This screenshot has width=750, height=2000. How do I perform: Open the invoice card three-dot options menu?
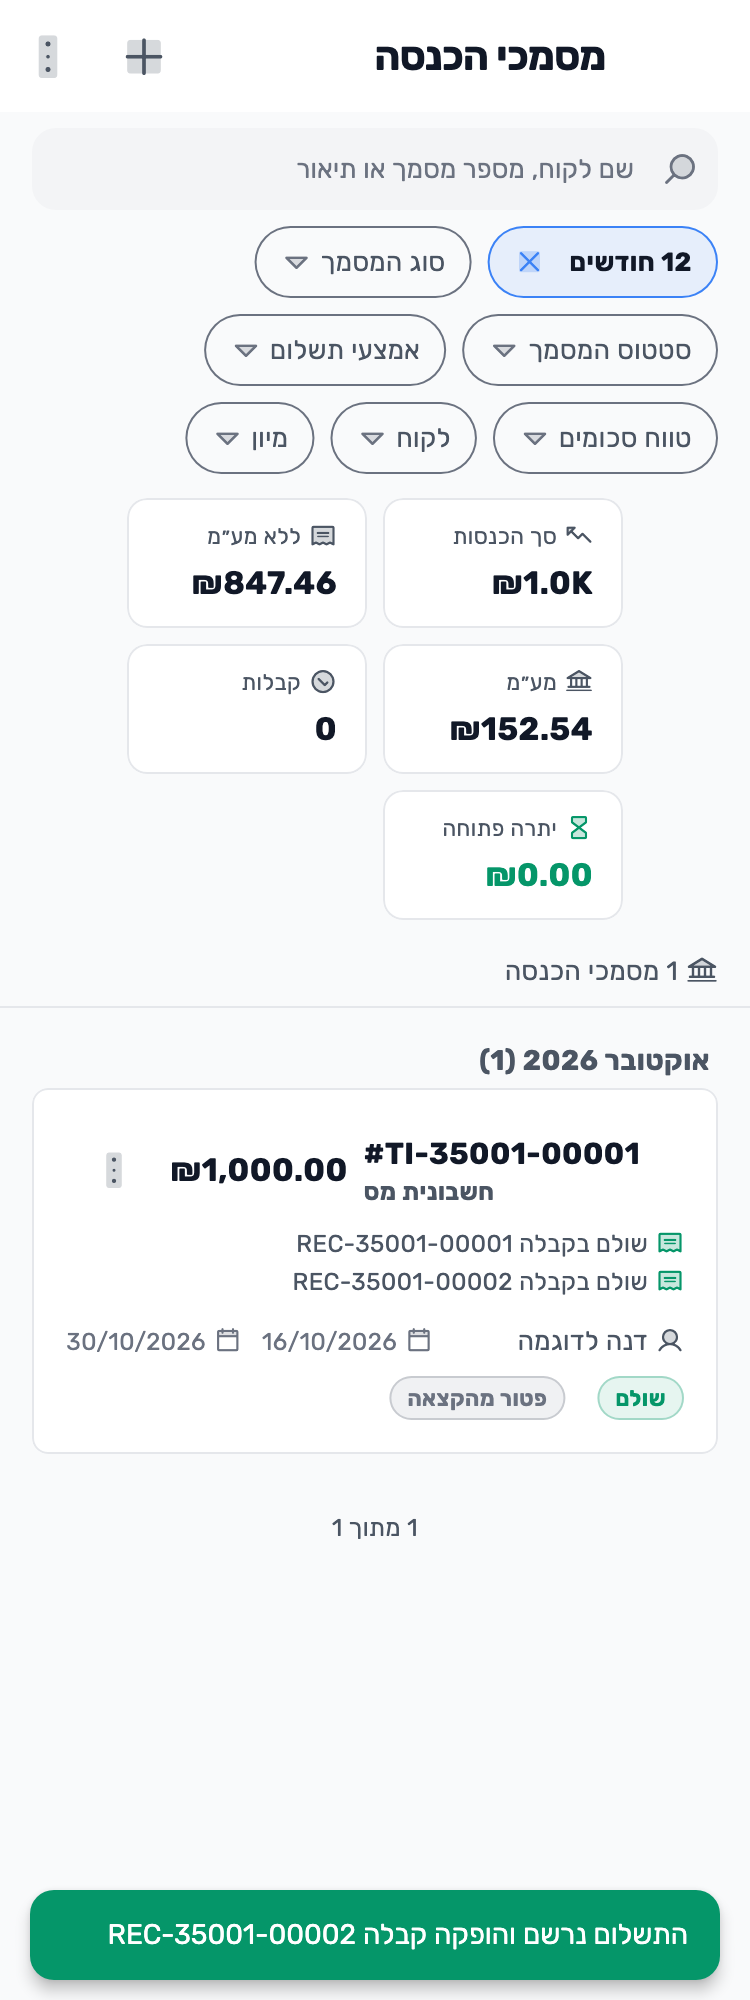(114, 1170)
